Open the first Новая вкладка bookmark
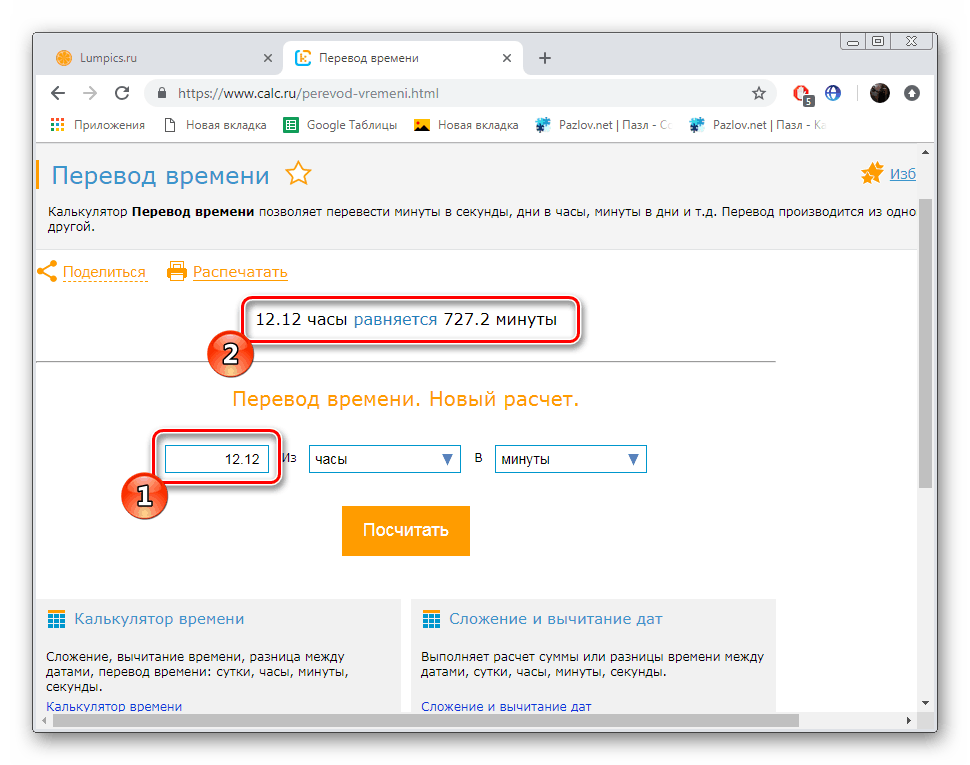Screen dimensions: 970x765 pos(215,125)
